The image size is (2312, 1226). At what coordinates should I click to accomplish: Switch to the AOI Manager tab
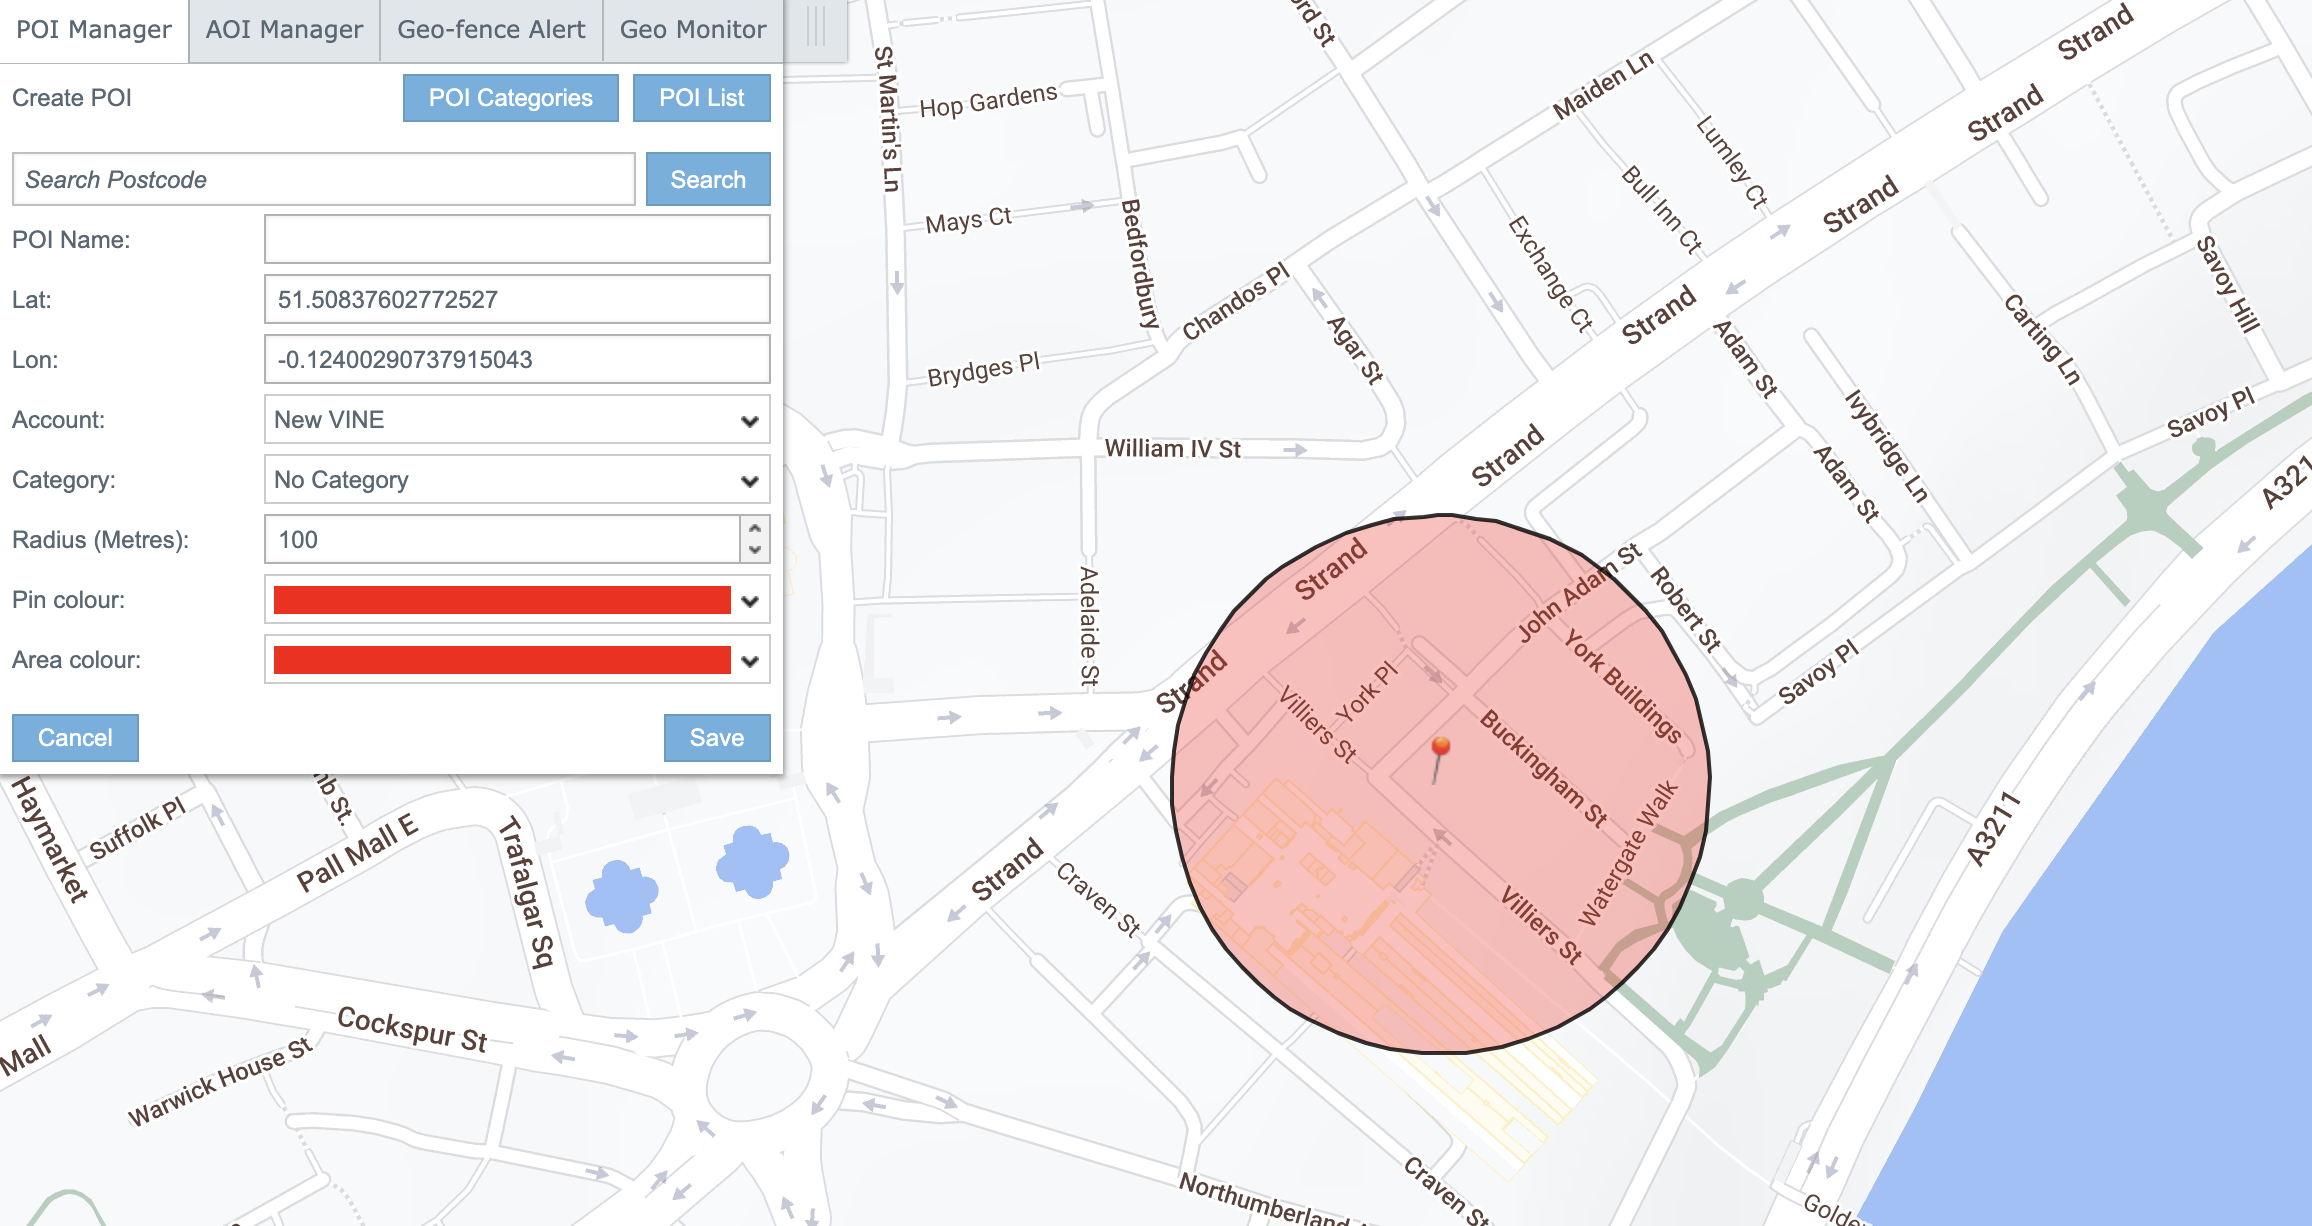pyautogui.click(x=284, y=30)
